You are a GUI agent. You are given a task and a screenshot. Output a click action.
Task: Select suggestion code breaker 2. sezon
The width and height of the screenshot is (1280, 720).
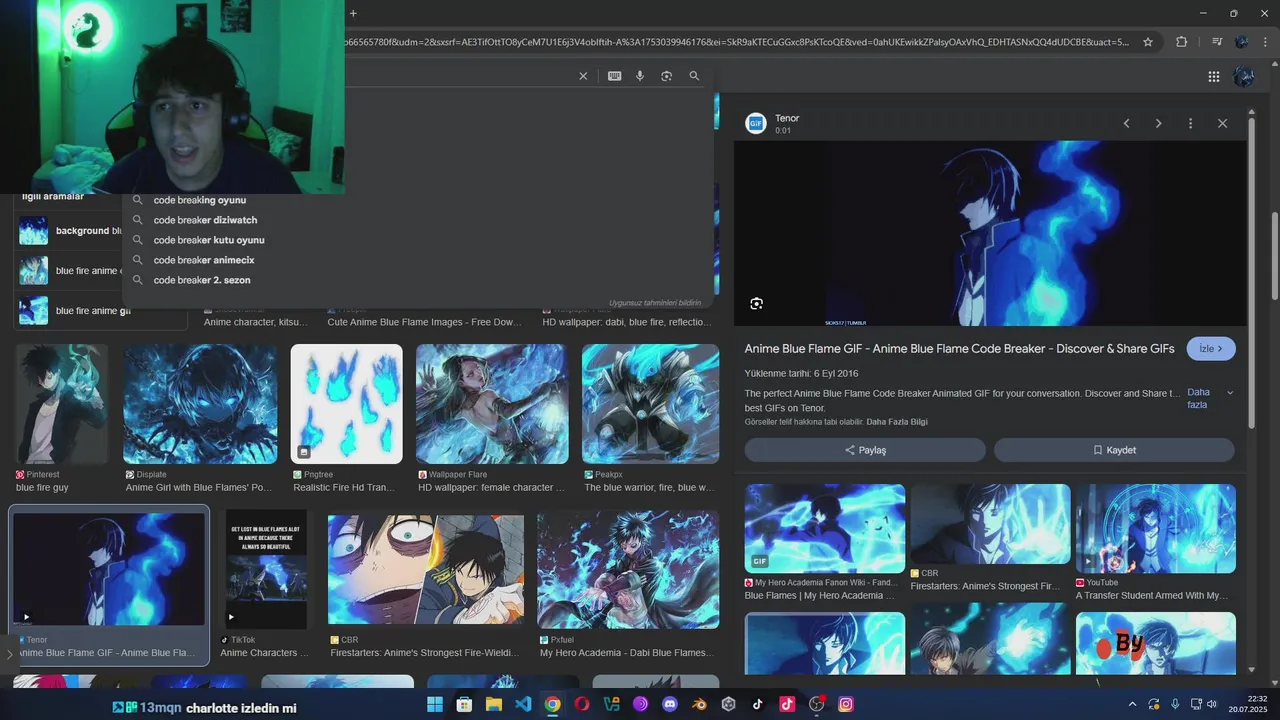[202, 280]
